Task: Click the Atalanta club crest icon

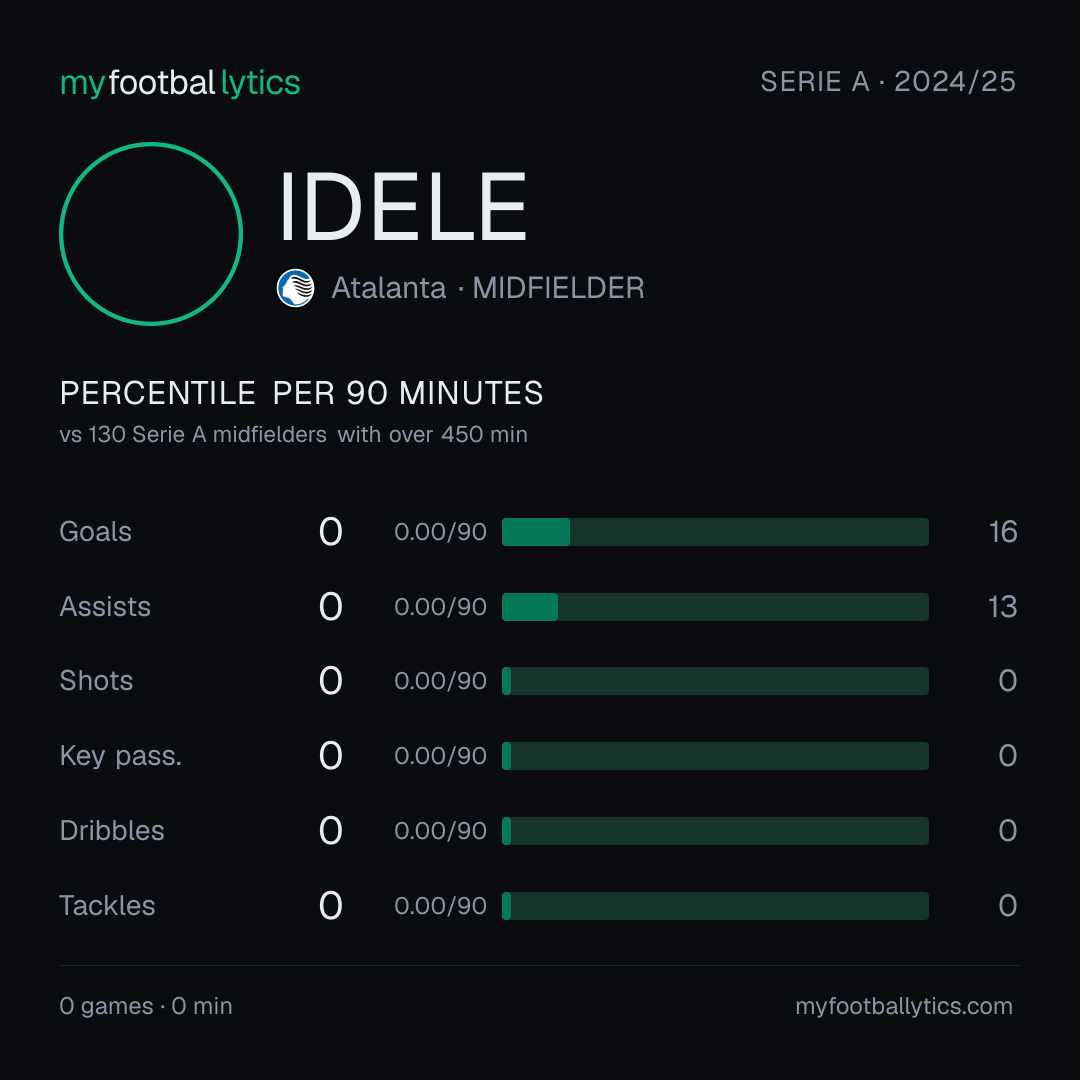Action: tap(295, 288)
